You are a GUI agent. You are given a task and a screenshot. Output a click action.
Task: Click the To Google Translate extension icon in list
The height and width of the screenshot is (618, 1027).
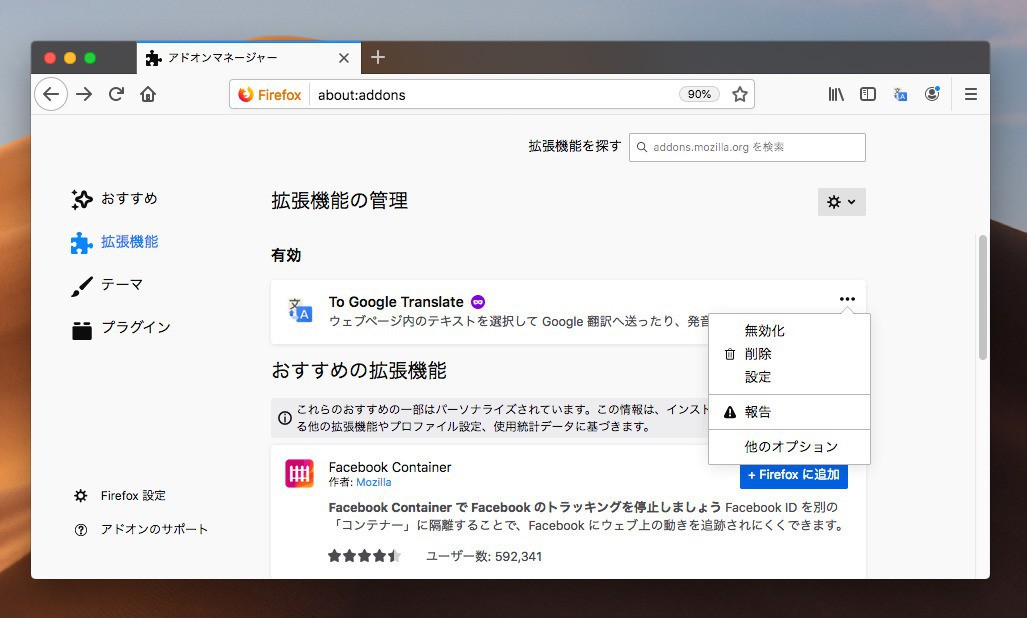[x=300, y=310]
